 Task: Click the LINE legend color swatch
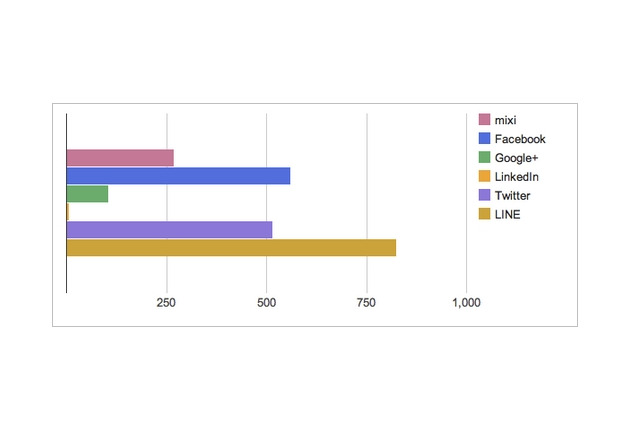[x=484, y=214]
